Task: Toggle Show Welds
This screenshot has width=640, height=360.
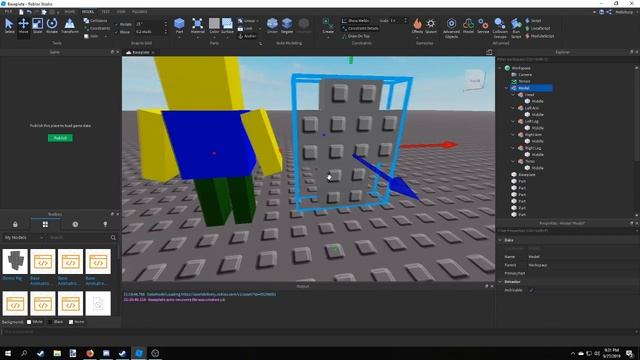Action: tap(356, 20)
